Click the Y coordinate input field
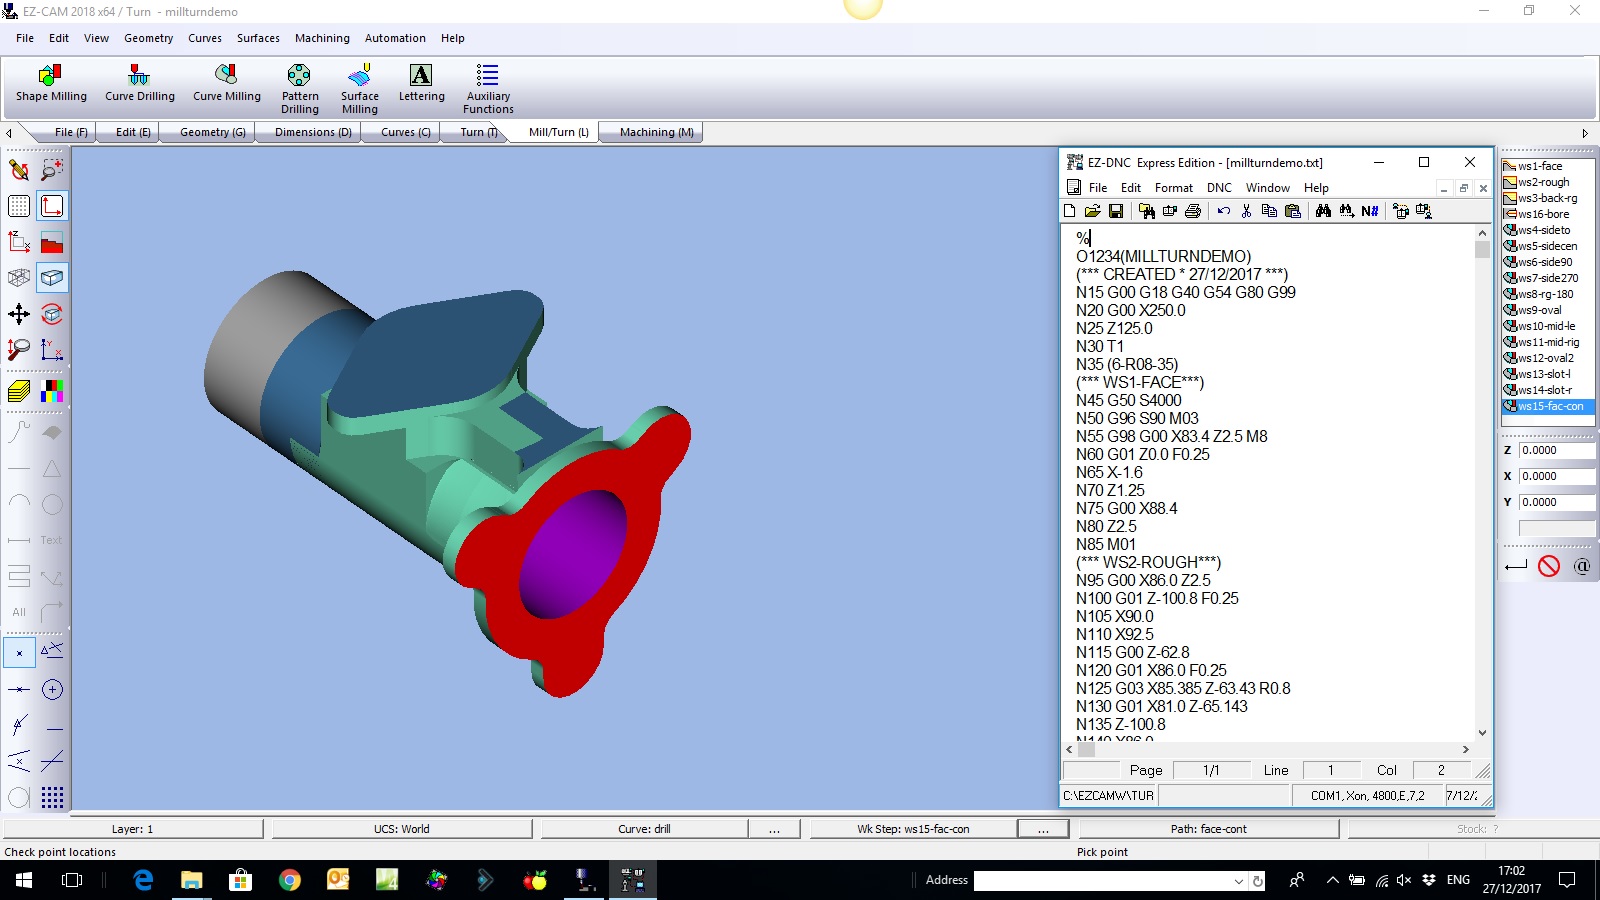Image resolution: width=1600 pixels, height=900 pixels. click(1557, 502)
